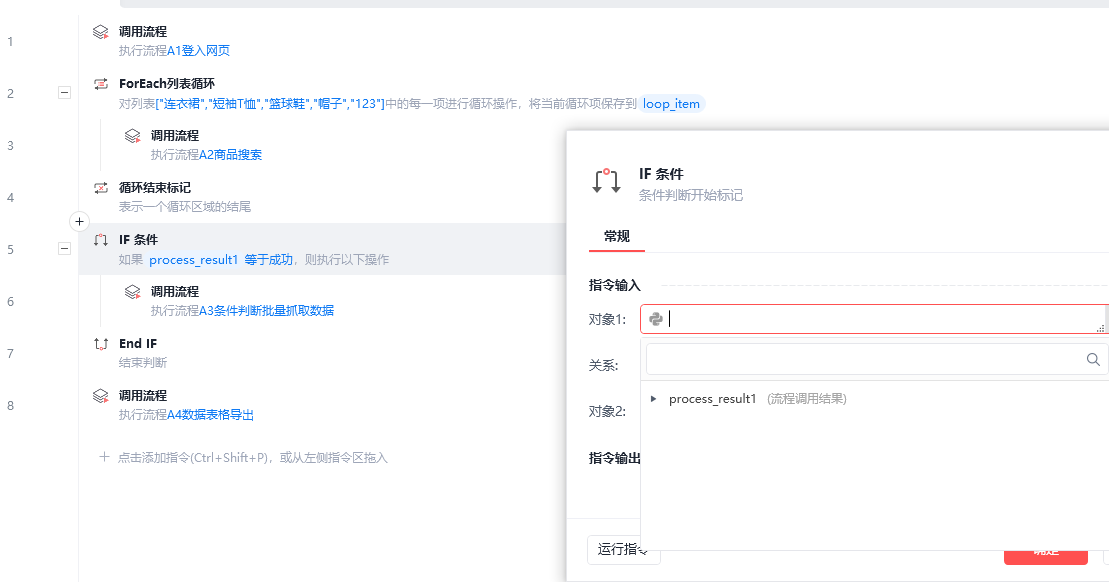Click the 循环结束标记 icon on line 4

(101, 188)
